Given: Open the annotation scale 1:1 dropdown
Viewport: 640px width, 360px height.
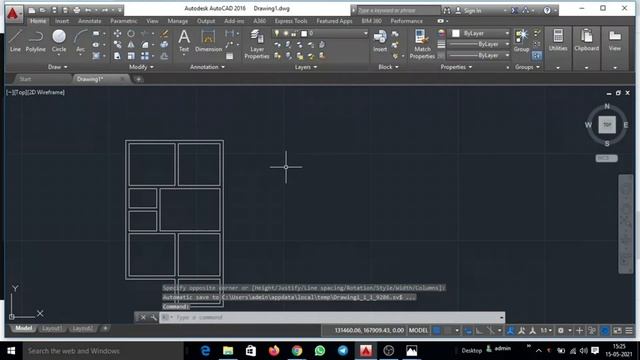Looking at the screenshot, I should [x=546, y=331].
